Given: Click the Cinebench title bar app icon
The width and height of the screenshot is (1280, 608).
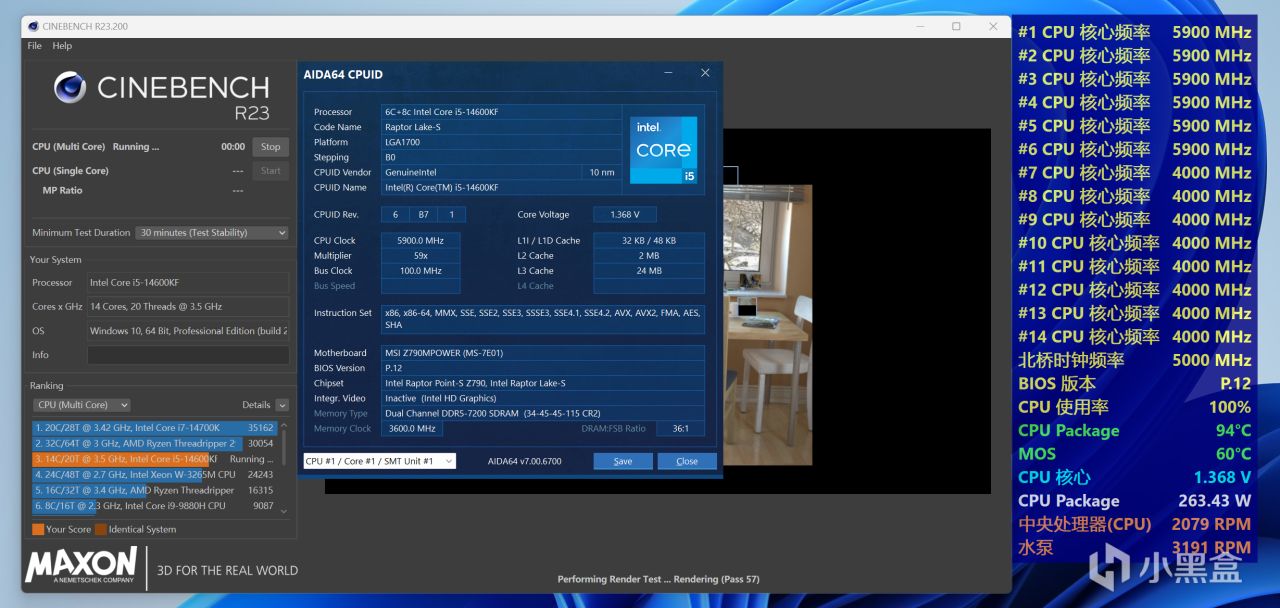Looking at the screenshot, I should coord(34,26).
